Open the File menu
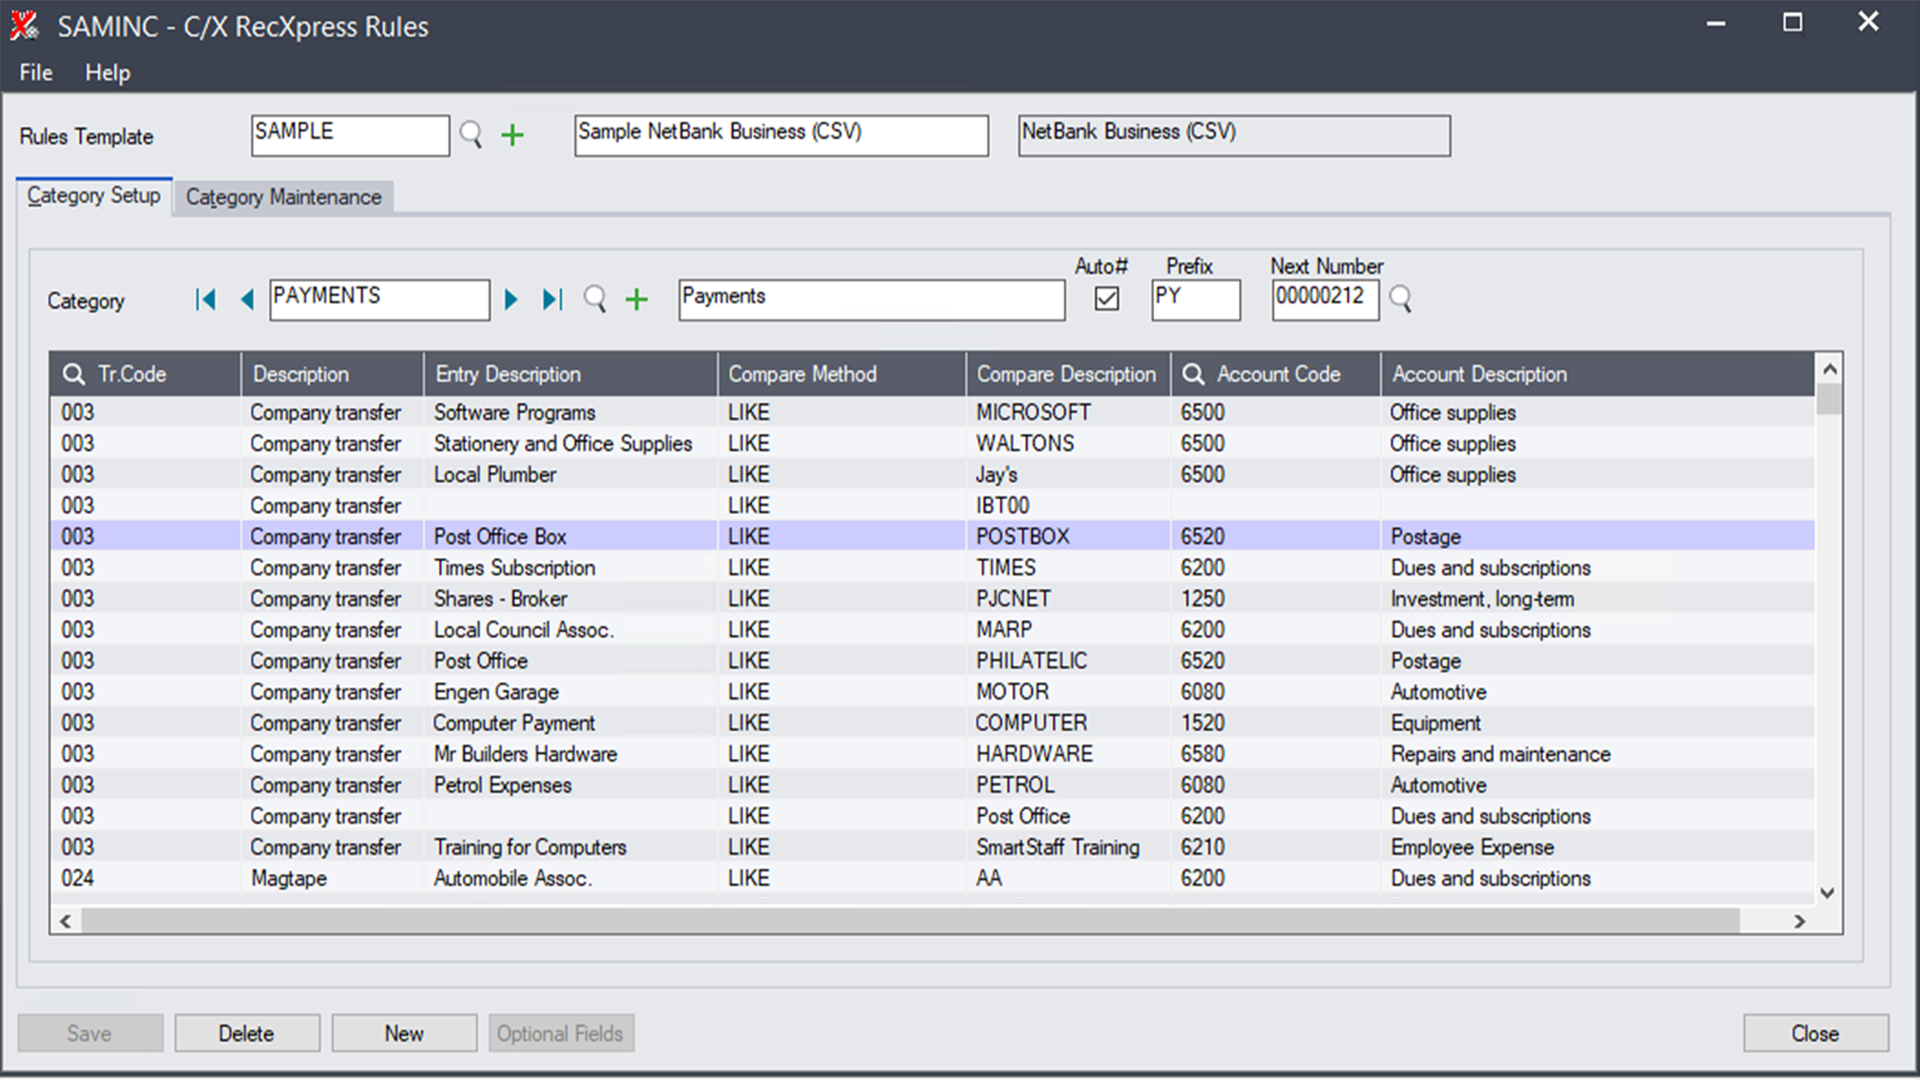Viewport: 1920px width, 1080px height. 36,73
